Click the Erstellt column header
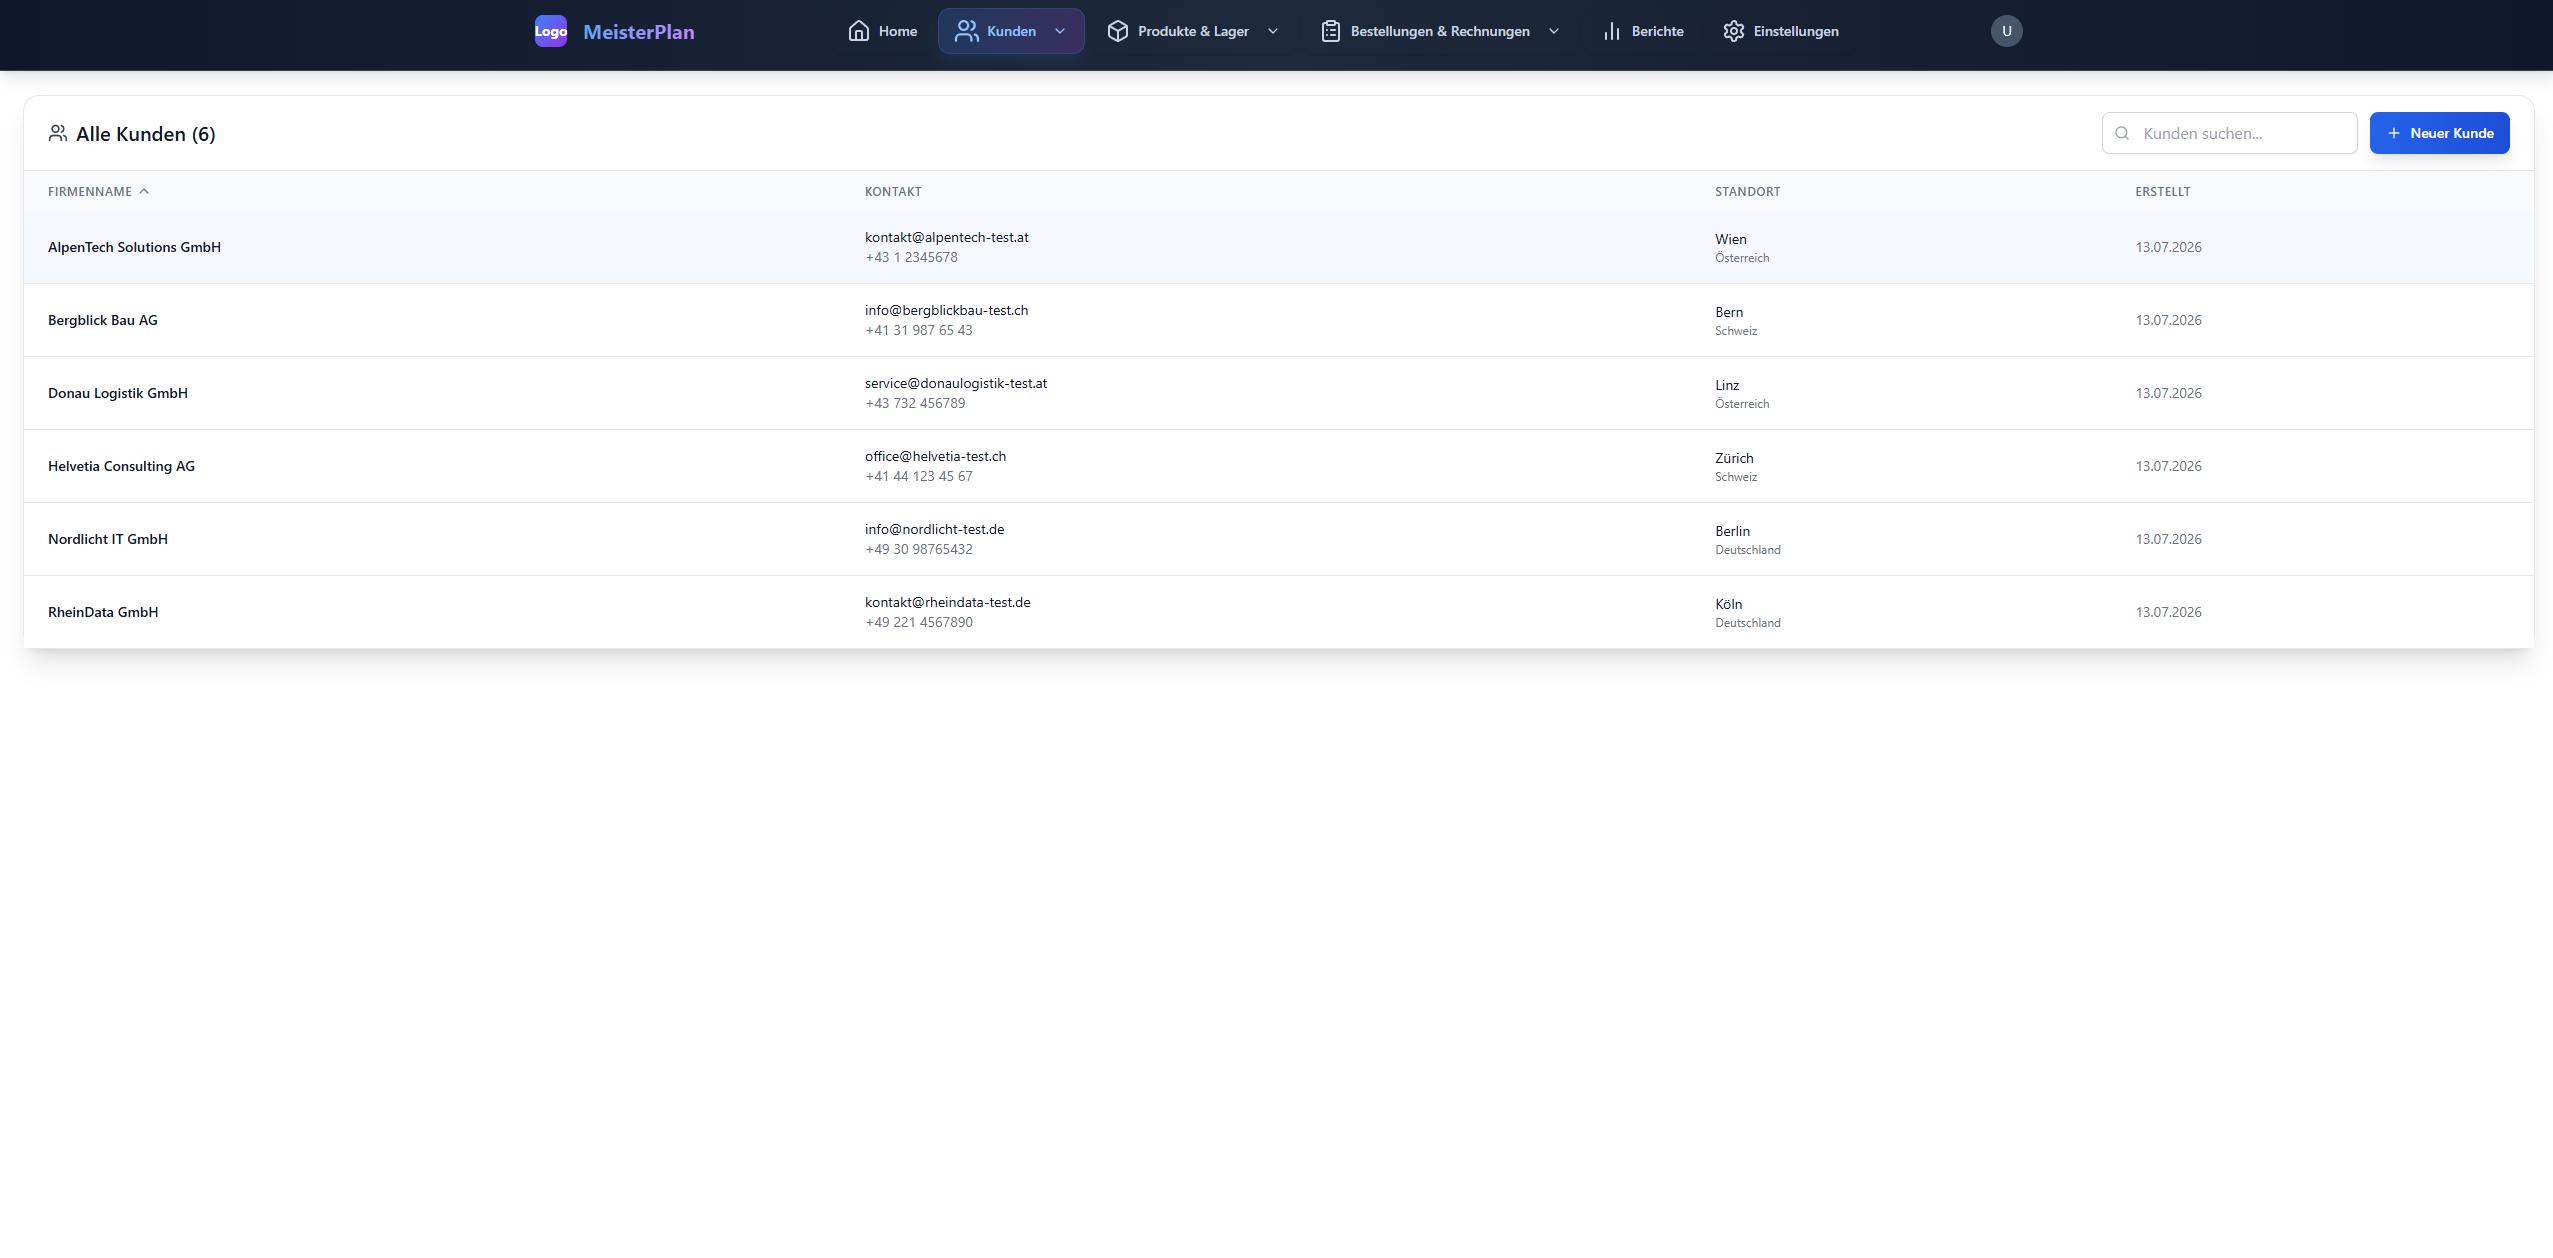 [x=2162, y=191]
